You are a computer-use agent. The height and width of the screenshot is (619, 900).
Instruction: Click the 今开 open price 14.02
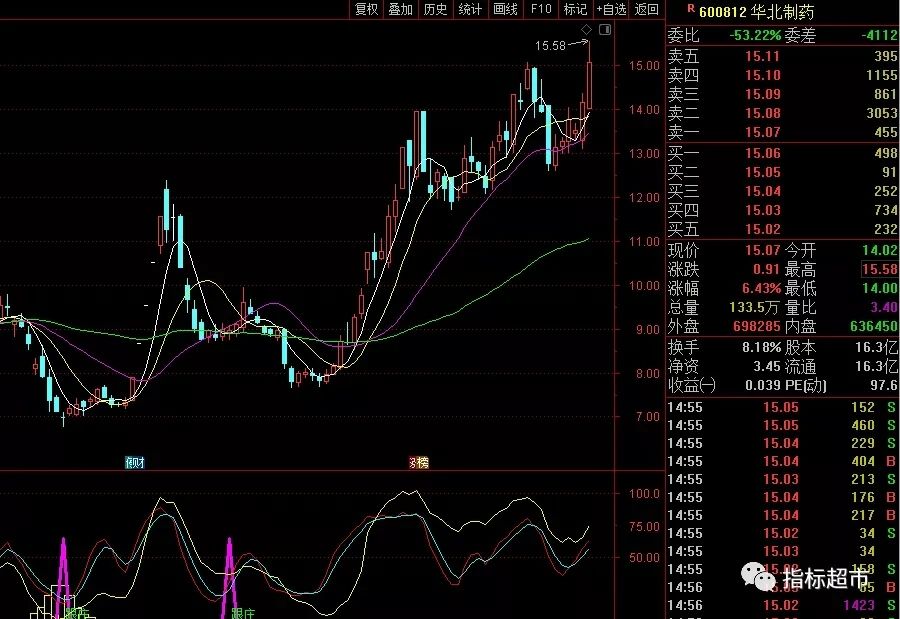click(879, 250)
